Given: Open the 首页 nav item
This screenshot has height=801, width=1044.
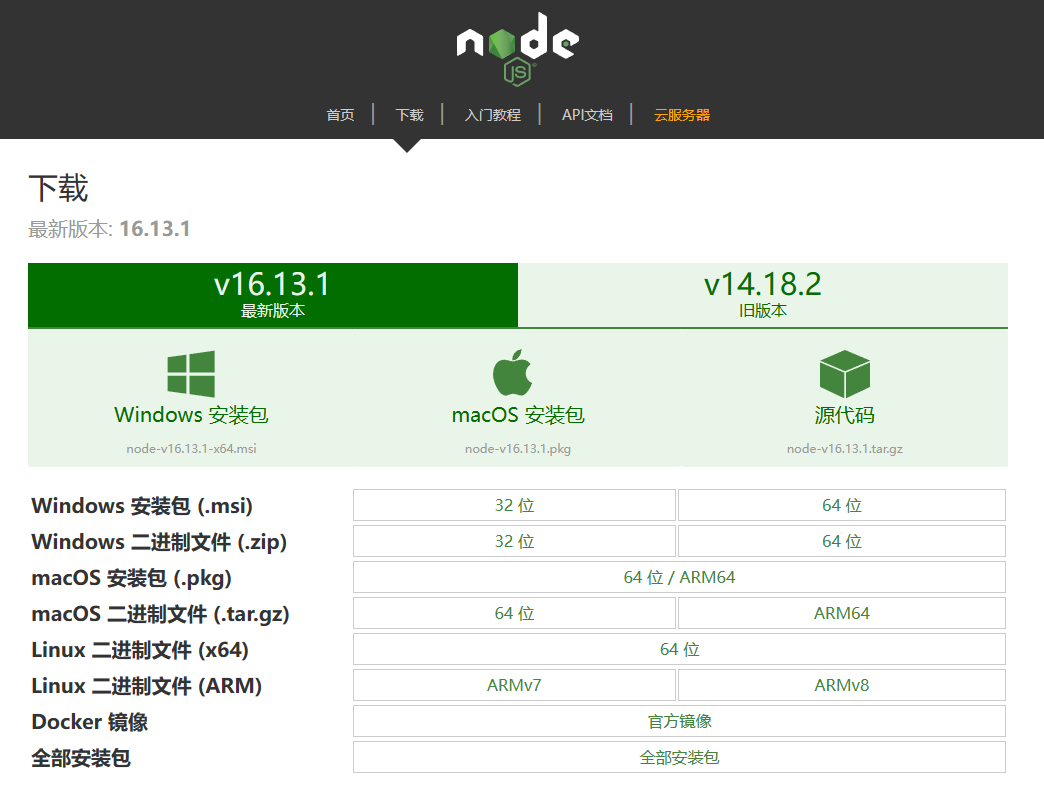Looking at the screenshot, I should pos(340,115).
